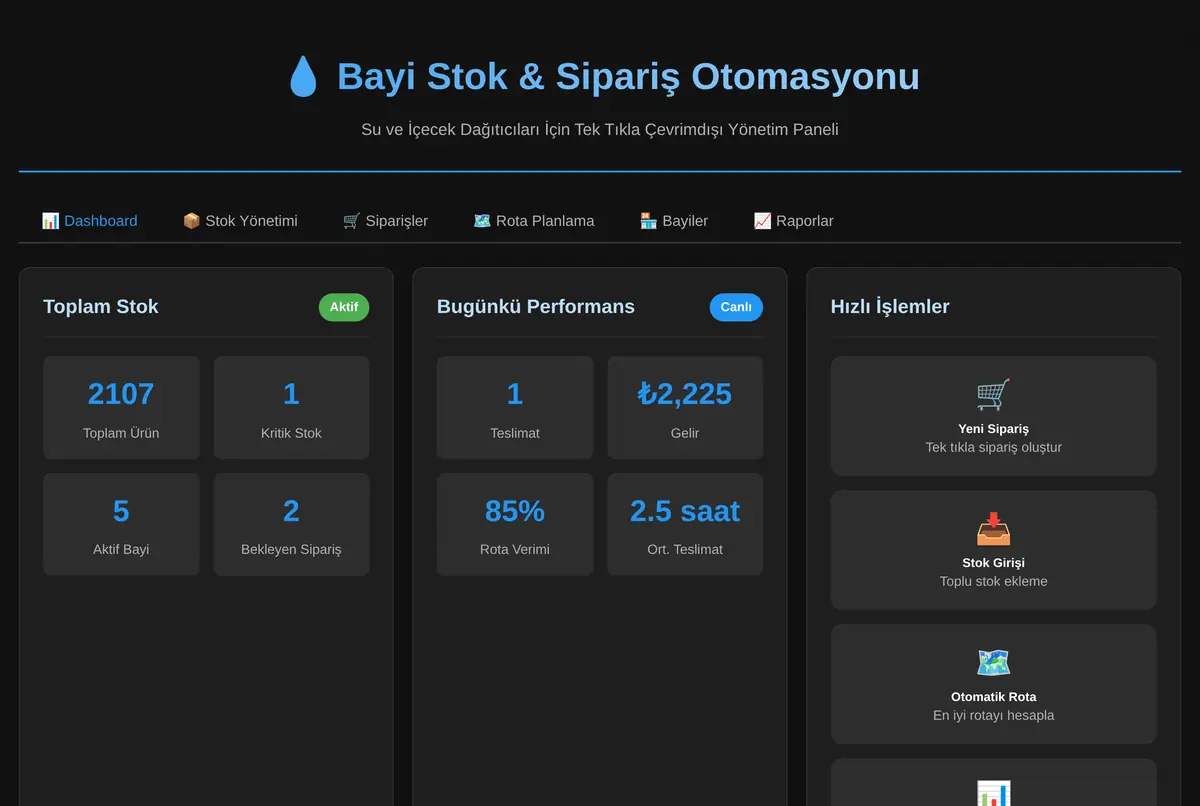
Task: Click the 'Tek tıkla sipariş oluştur' text
Action: [x=993, y=448]
